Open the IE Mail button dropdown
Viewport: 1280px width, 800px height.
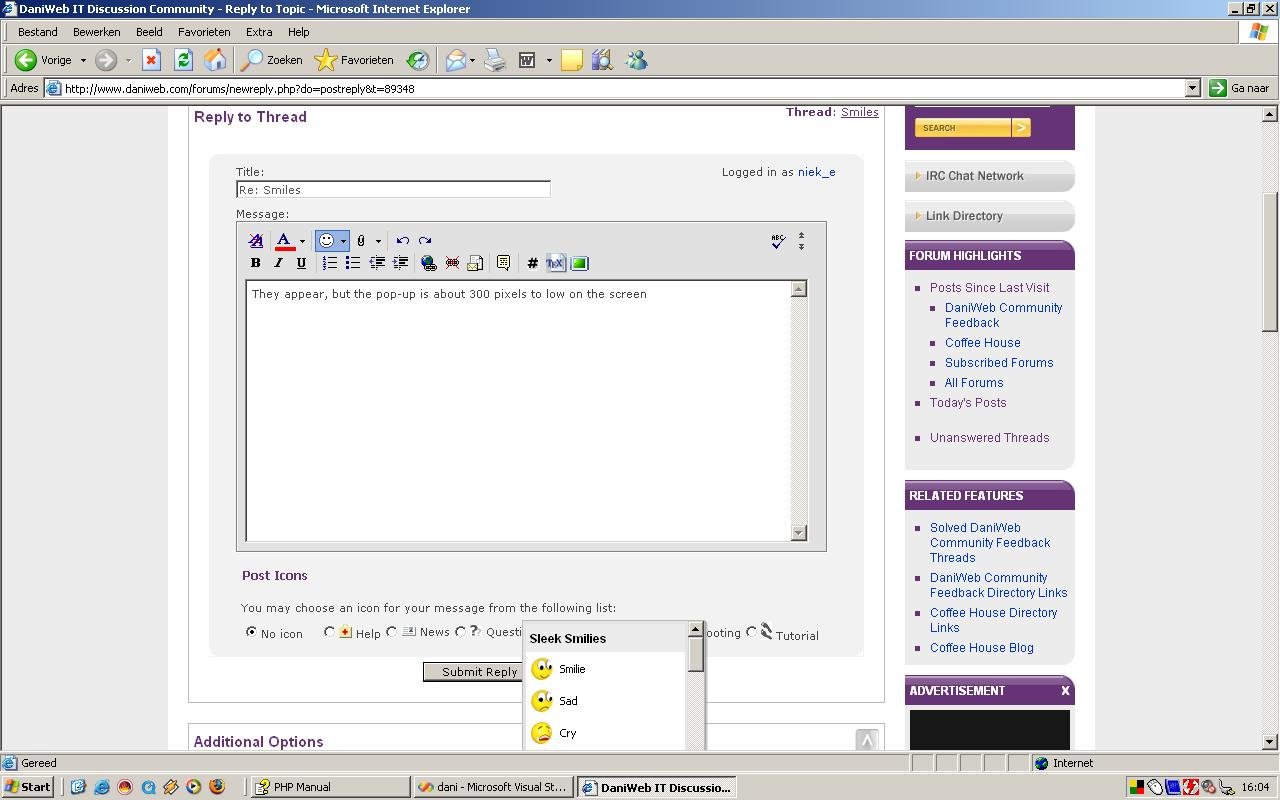(x=472, y=60)
